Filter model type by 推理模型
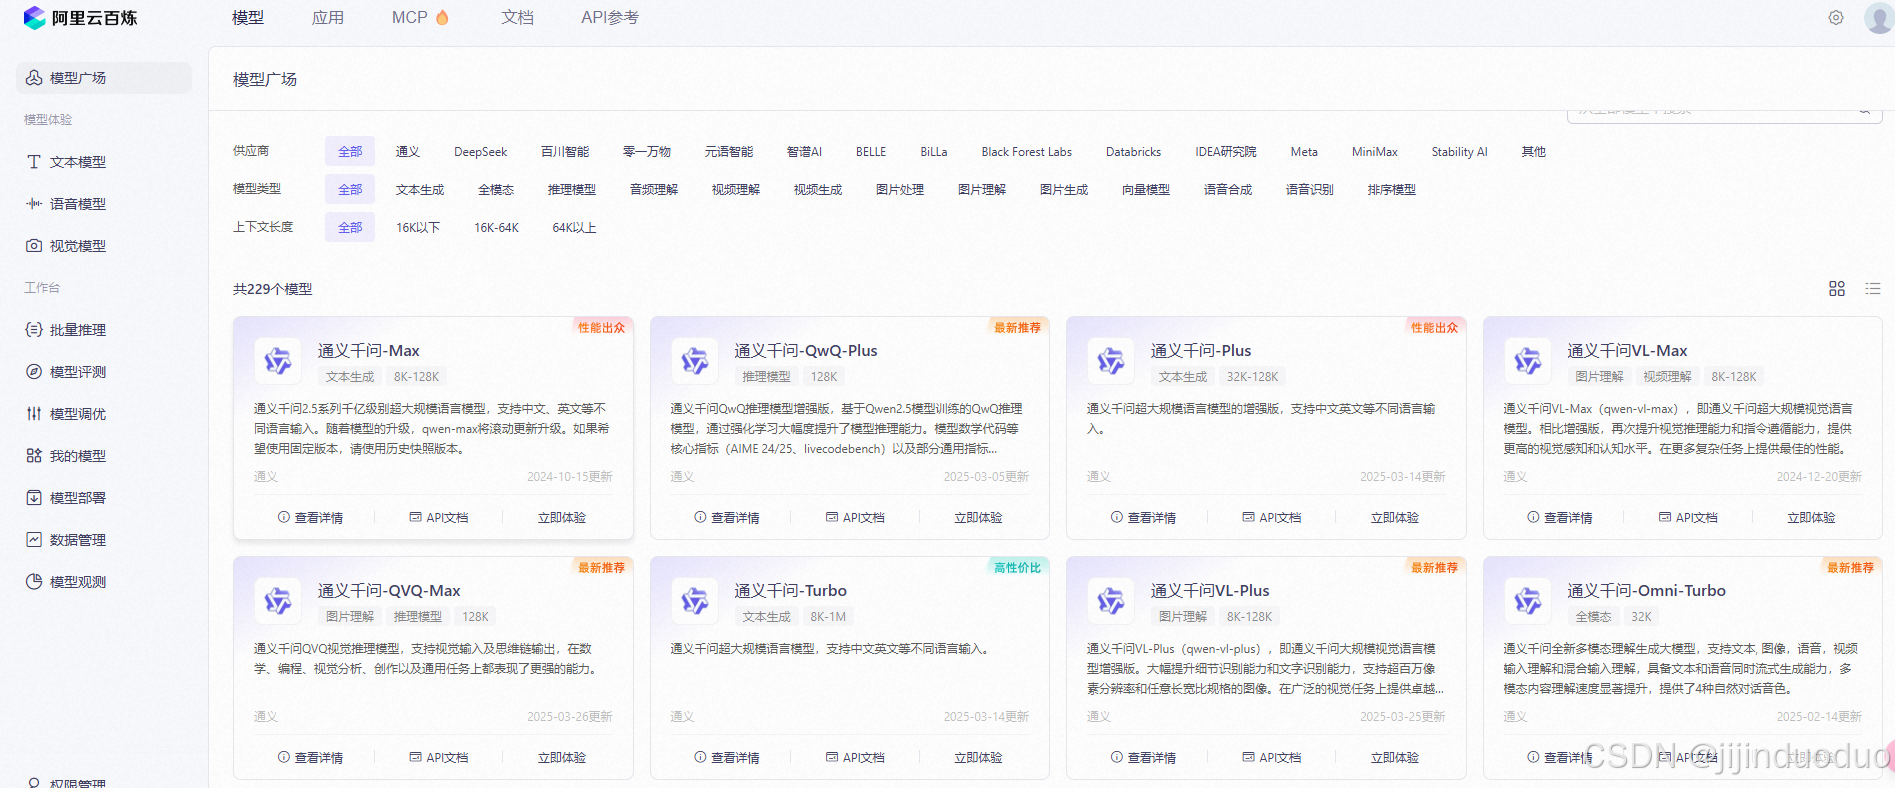1895x788 pixels. click(572, 190)
